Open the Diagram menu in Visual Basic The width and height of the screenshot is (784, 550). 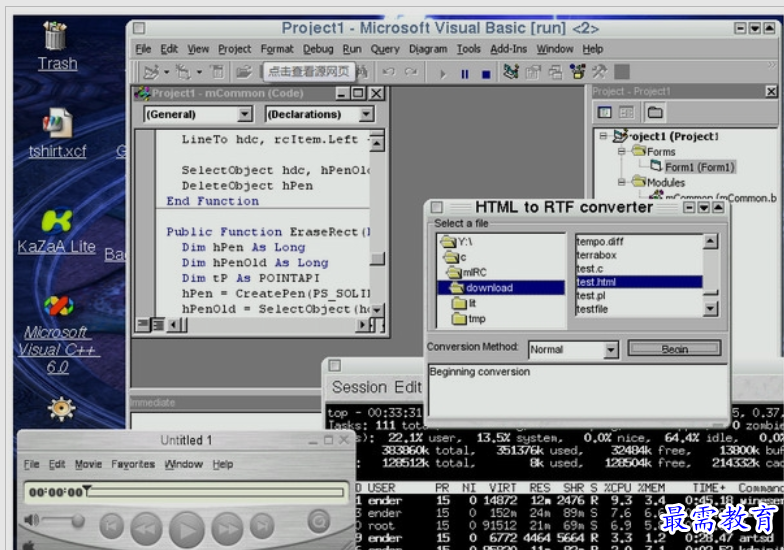(428, 49)
